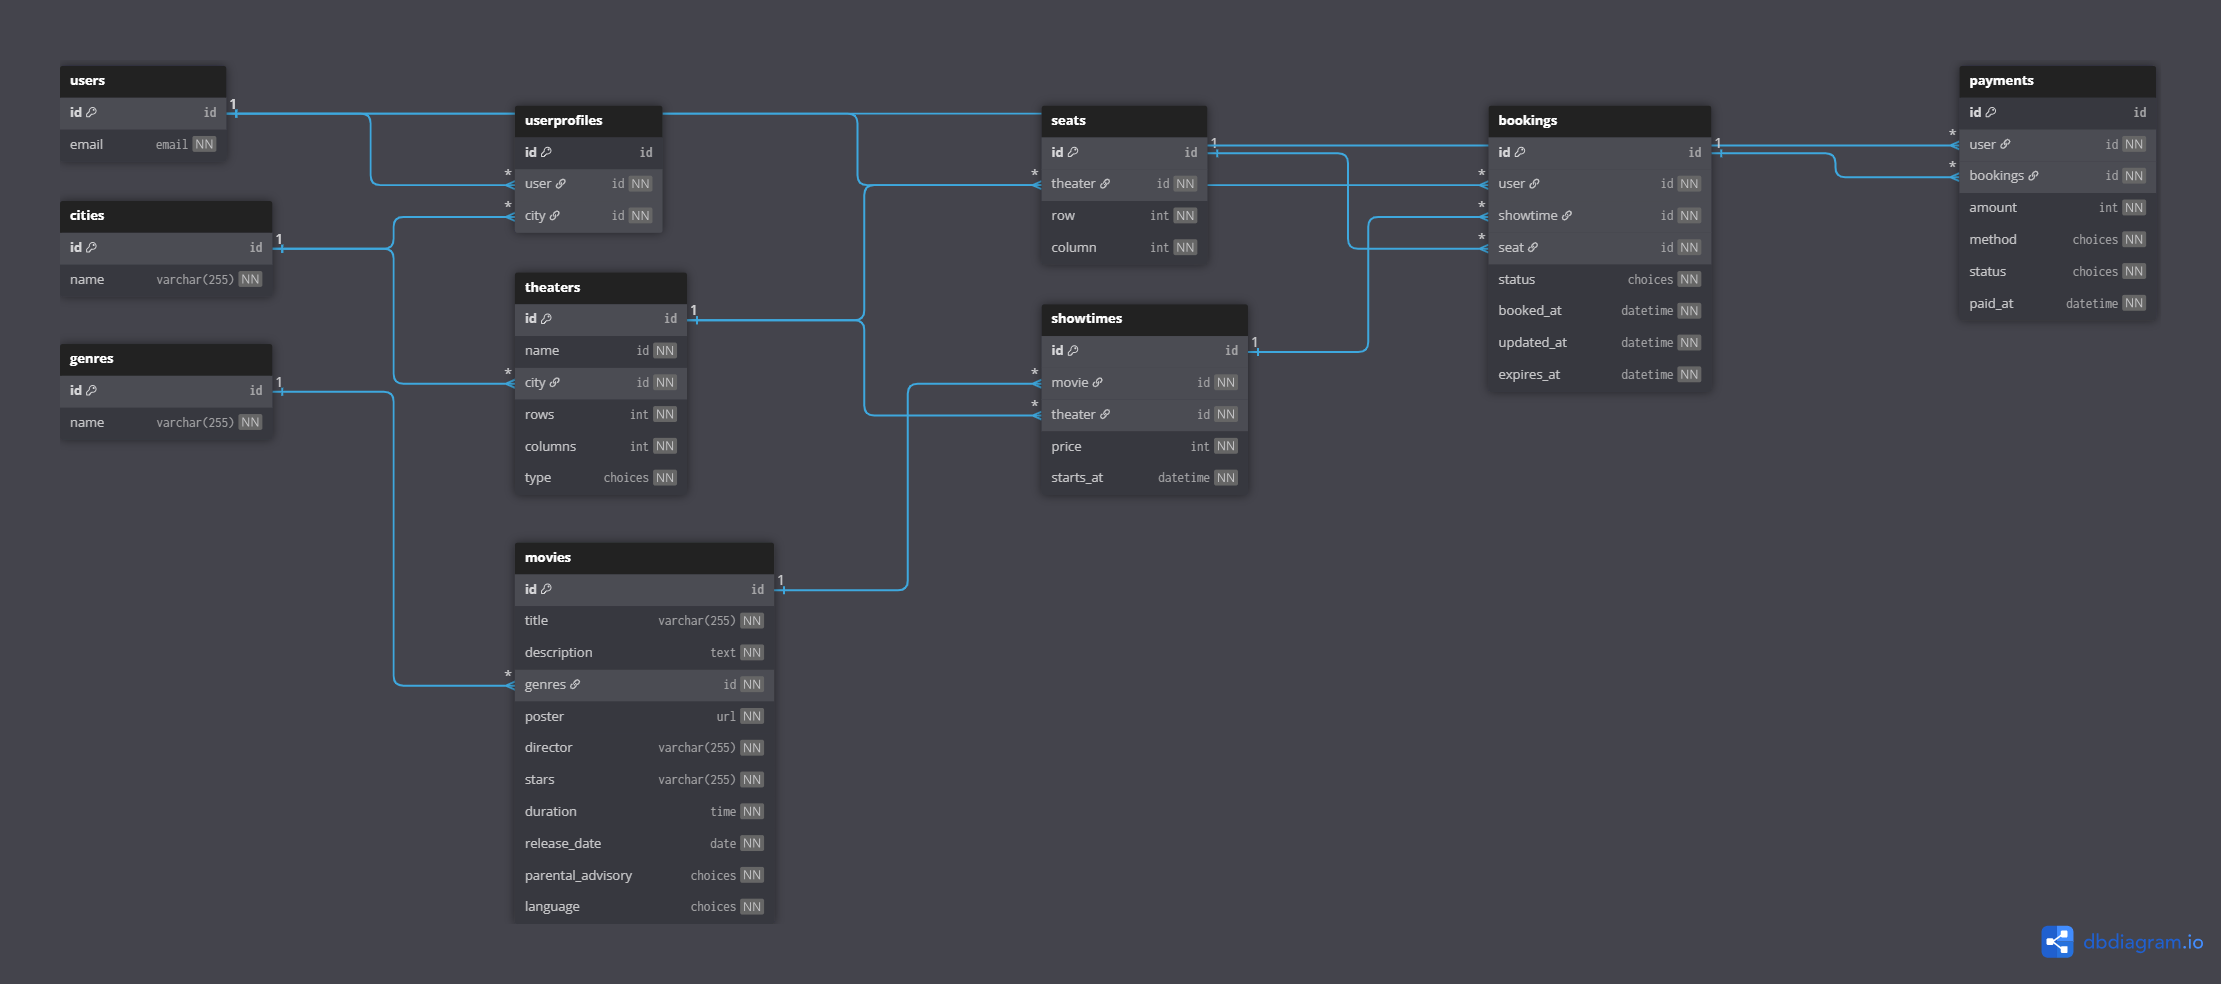Screen dimensions: 2221x984
Task: Click link icon beside movies genres field
Action: 575,685
